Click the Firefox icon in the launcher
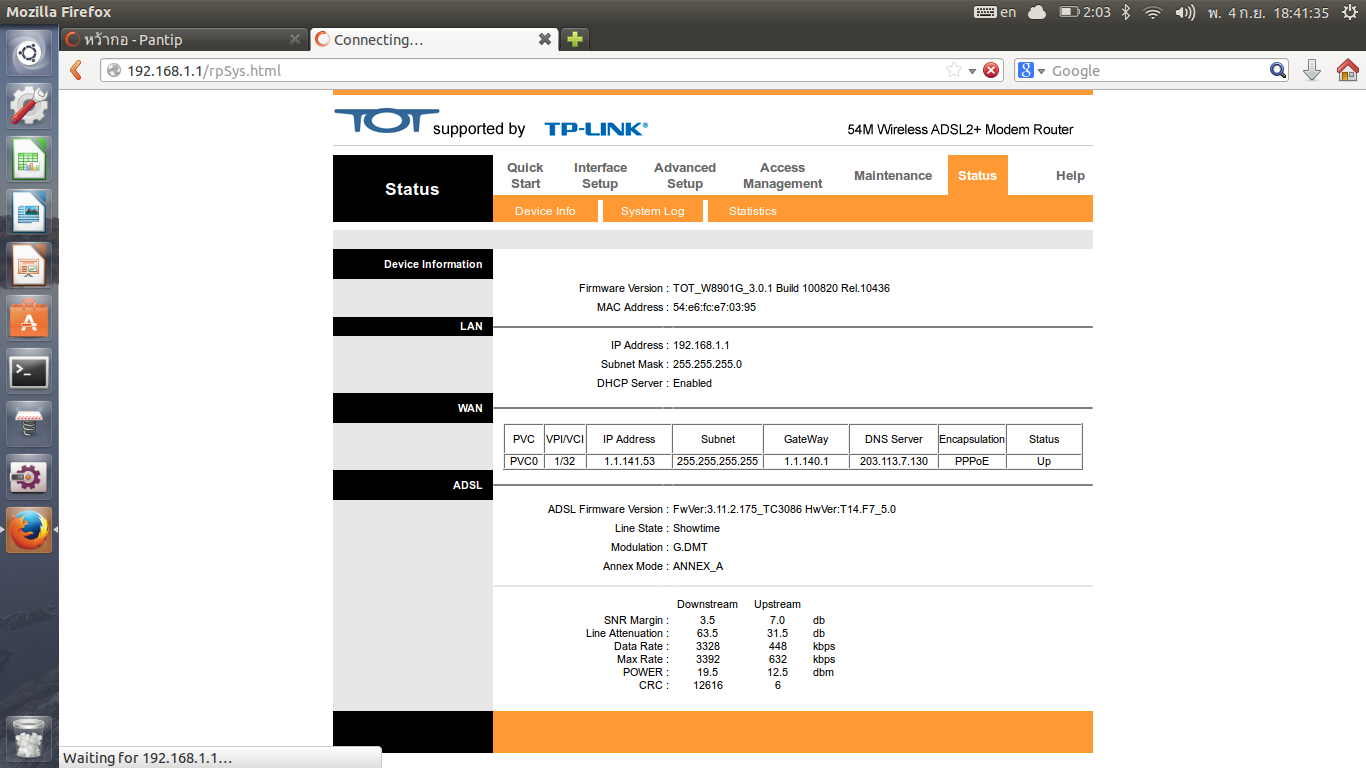The image size is (1366, 768). (x=29, y=530)
